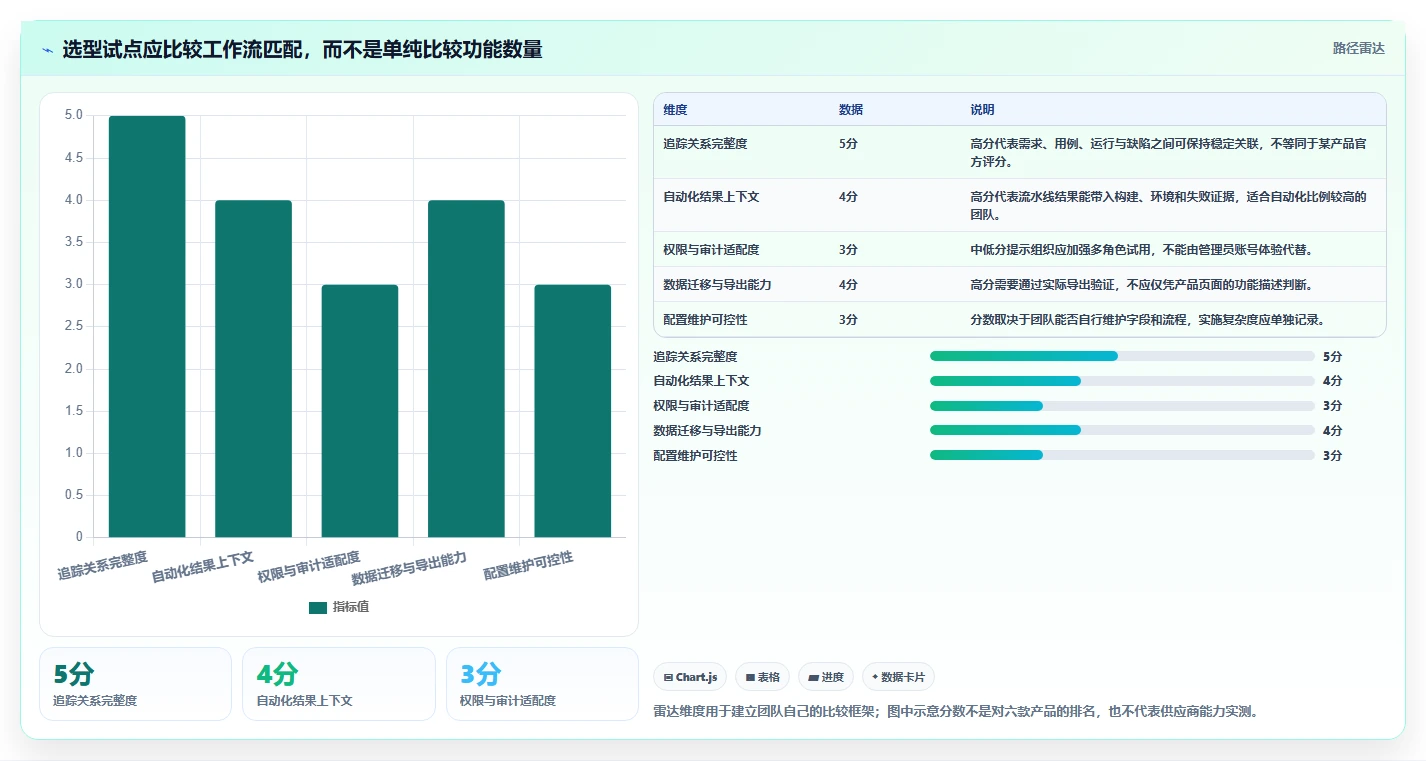Click the 配置维护可控性 chart axis label
Screen dimensions: 1426x761
point(529,565)
